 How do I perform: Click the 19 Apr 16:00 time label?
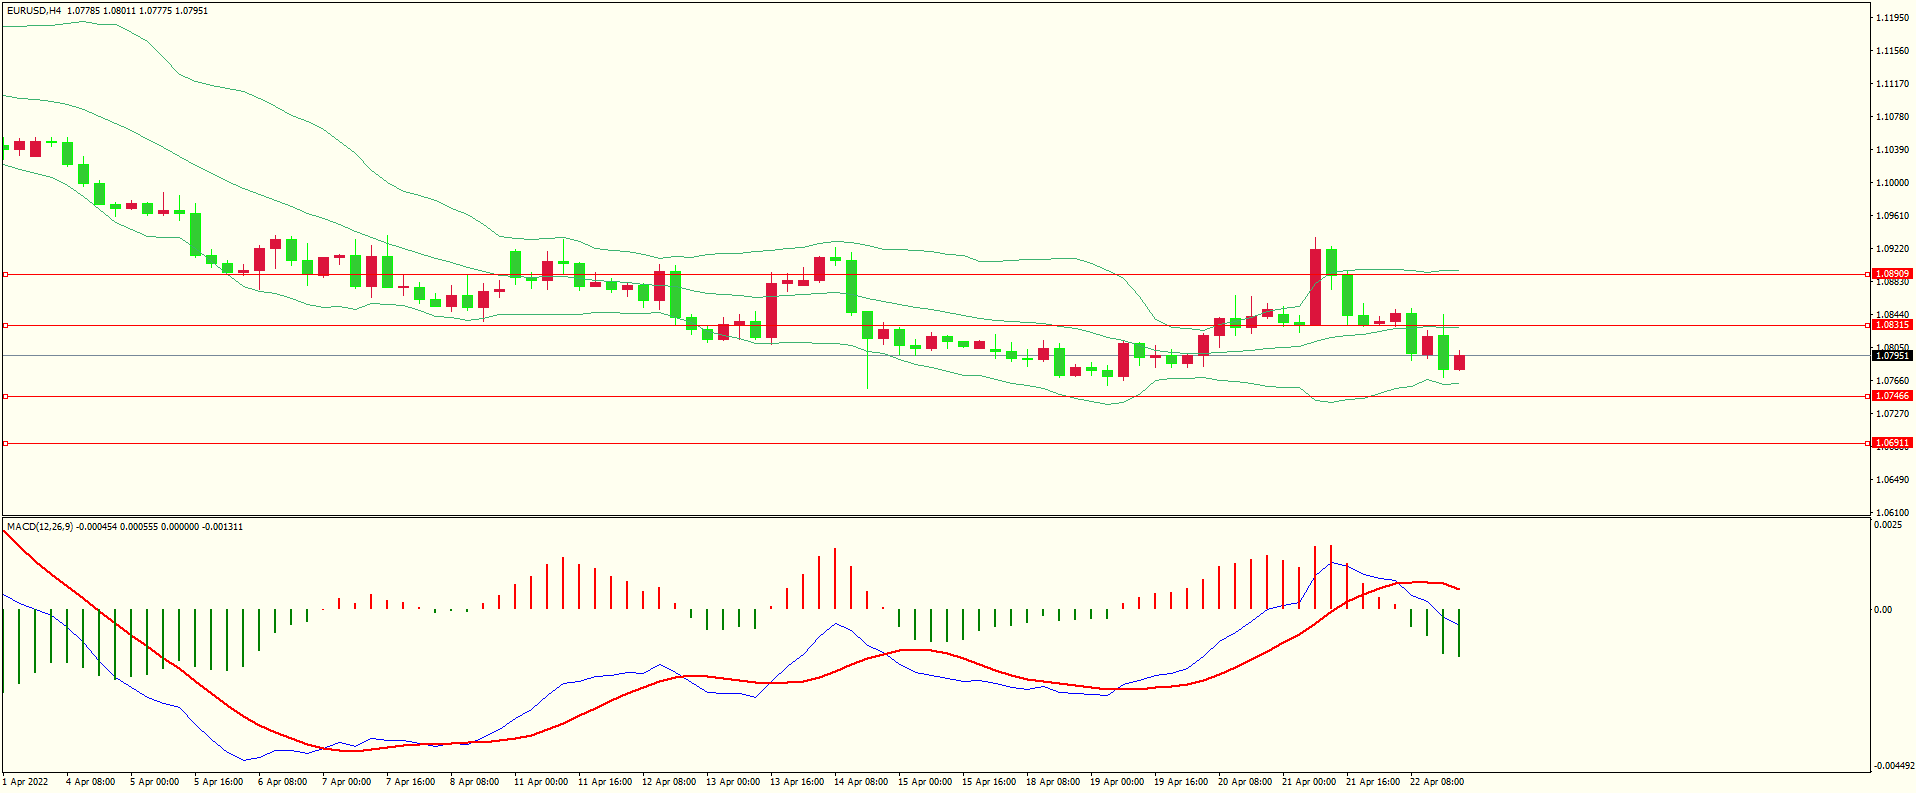point(1180,782)
